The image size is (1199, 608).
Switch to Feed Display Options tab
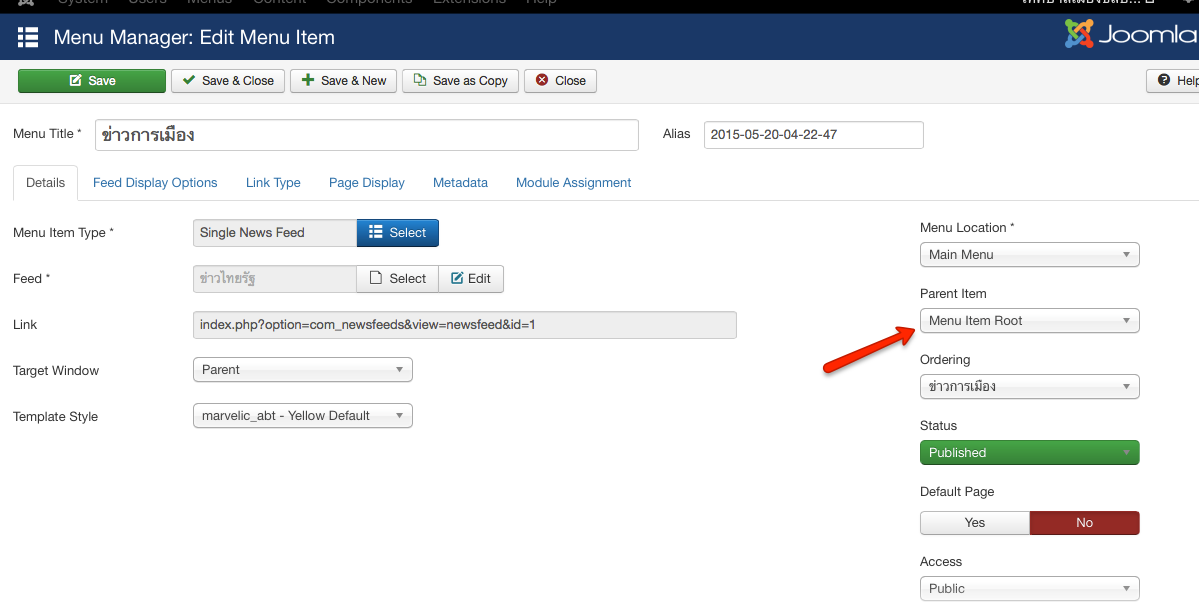155,183
